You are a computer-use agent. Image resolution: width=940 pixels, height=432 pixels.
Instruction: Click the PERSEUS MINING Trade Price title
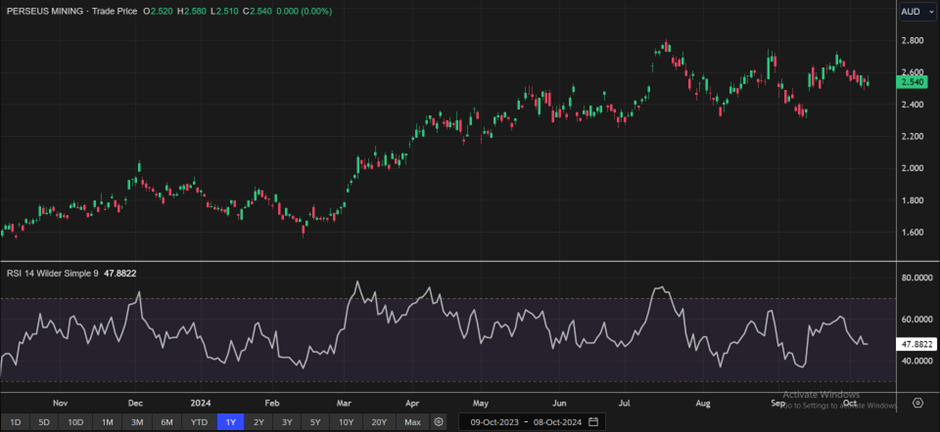(70, 11)
